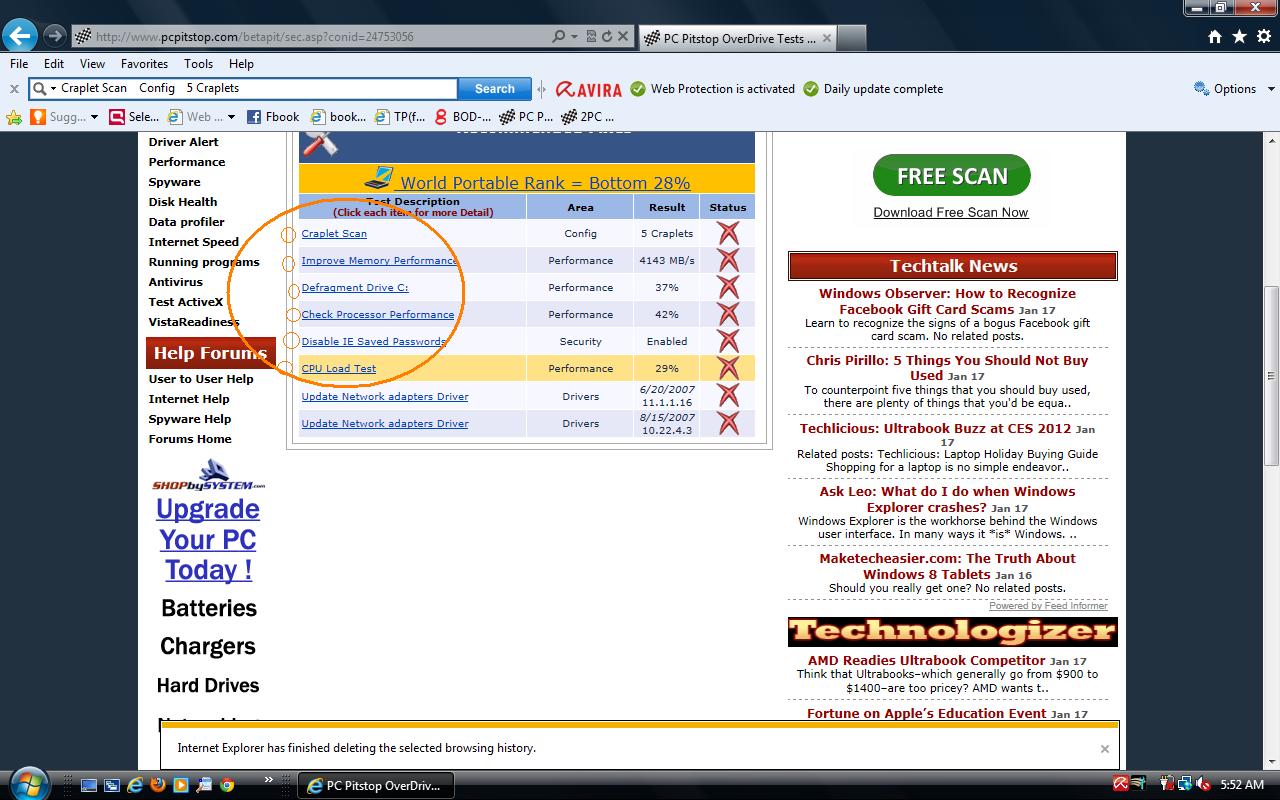Add to favorites bar star icon
The height and width of the screenshot is (800, 1280).
tap(14, 117)
